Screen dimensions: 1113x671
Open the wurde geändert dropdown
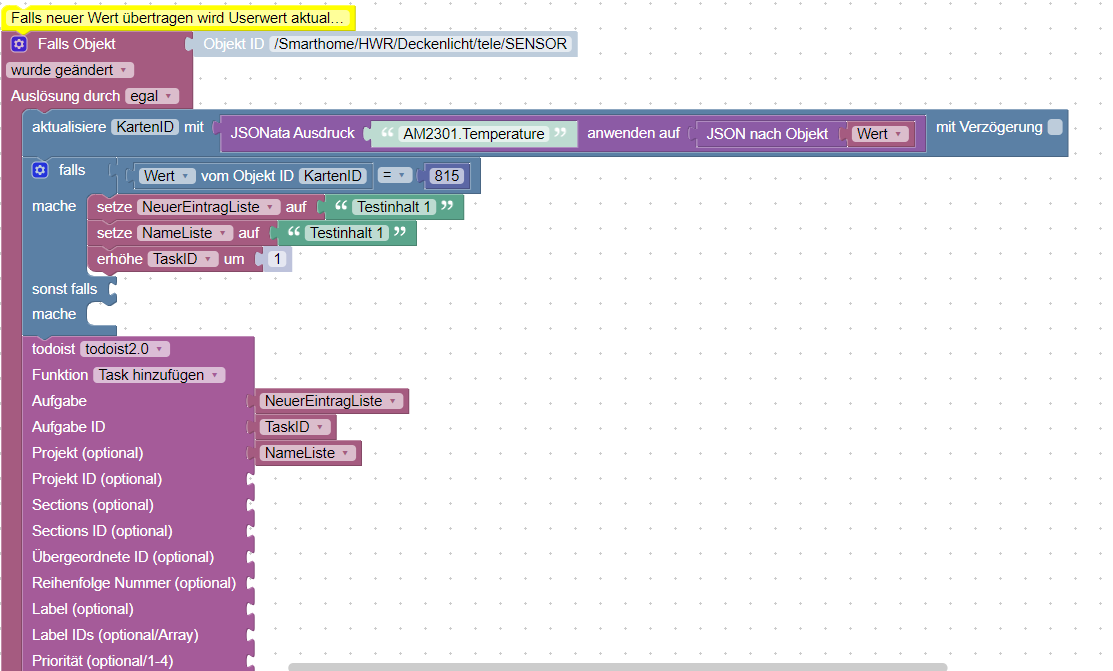click(x=70, y=70)
